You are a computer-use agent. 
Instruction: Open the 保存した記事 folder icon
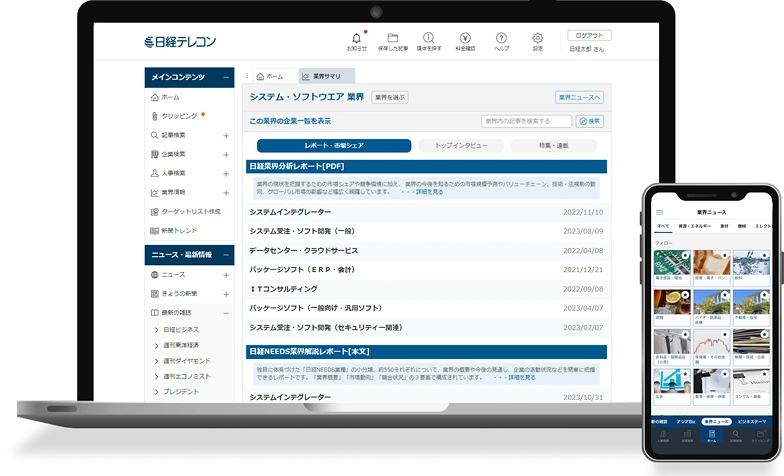coord(393,38)
